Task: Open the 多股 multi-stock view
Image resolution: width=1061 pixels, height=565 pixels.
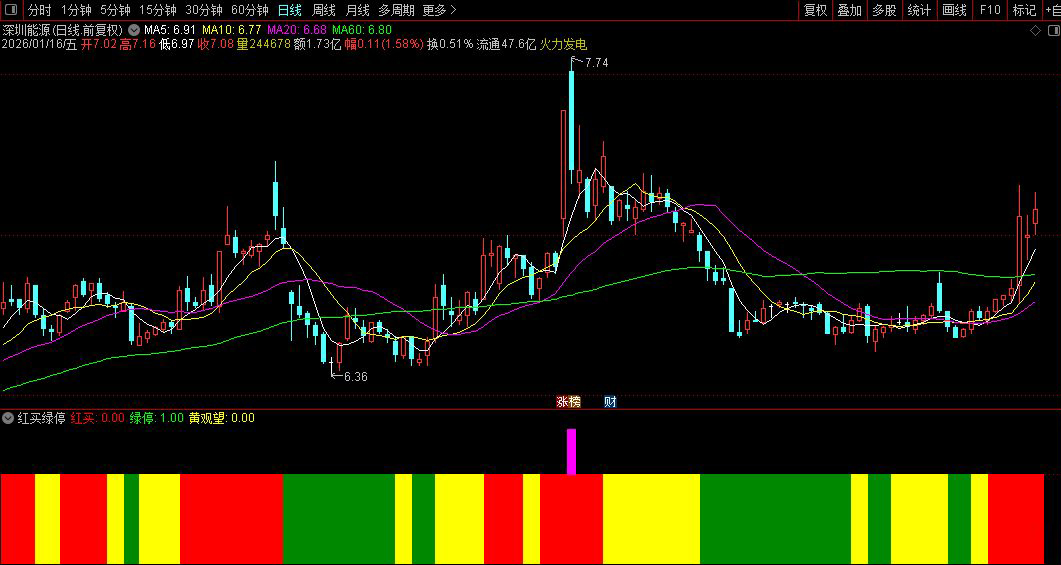Action: pyautogui.click(x=884, y=9)
